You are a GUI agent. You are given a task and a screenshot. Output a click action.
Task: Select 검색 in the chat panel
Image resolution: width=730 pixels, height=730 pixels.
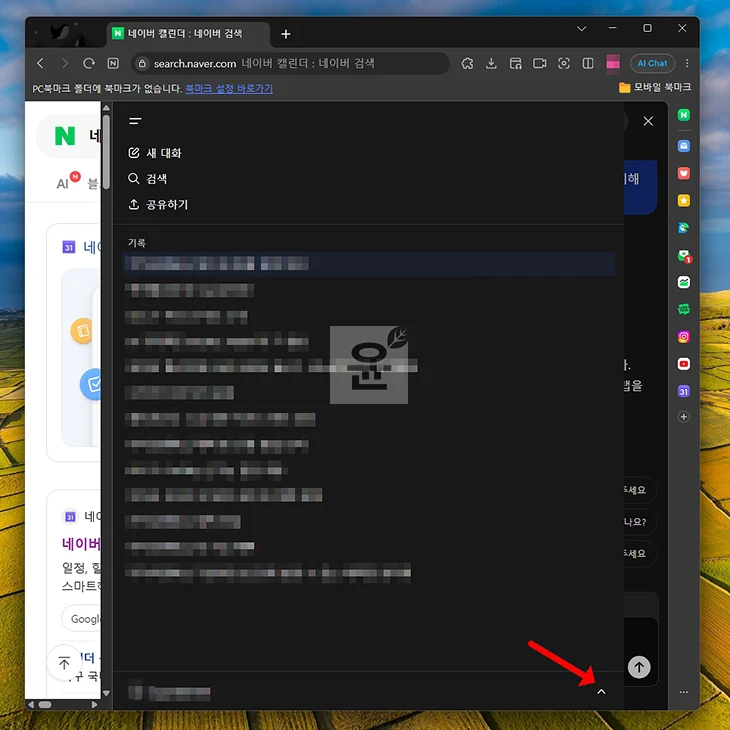click(148, 179)
